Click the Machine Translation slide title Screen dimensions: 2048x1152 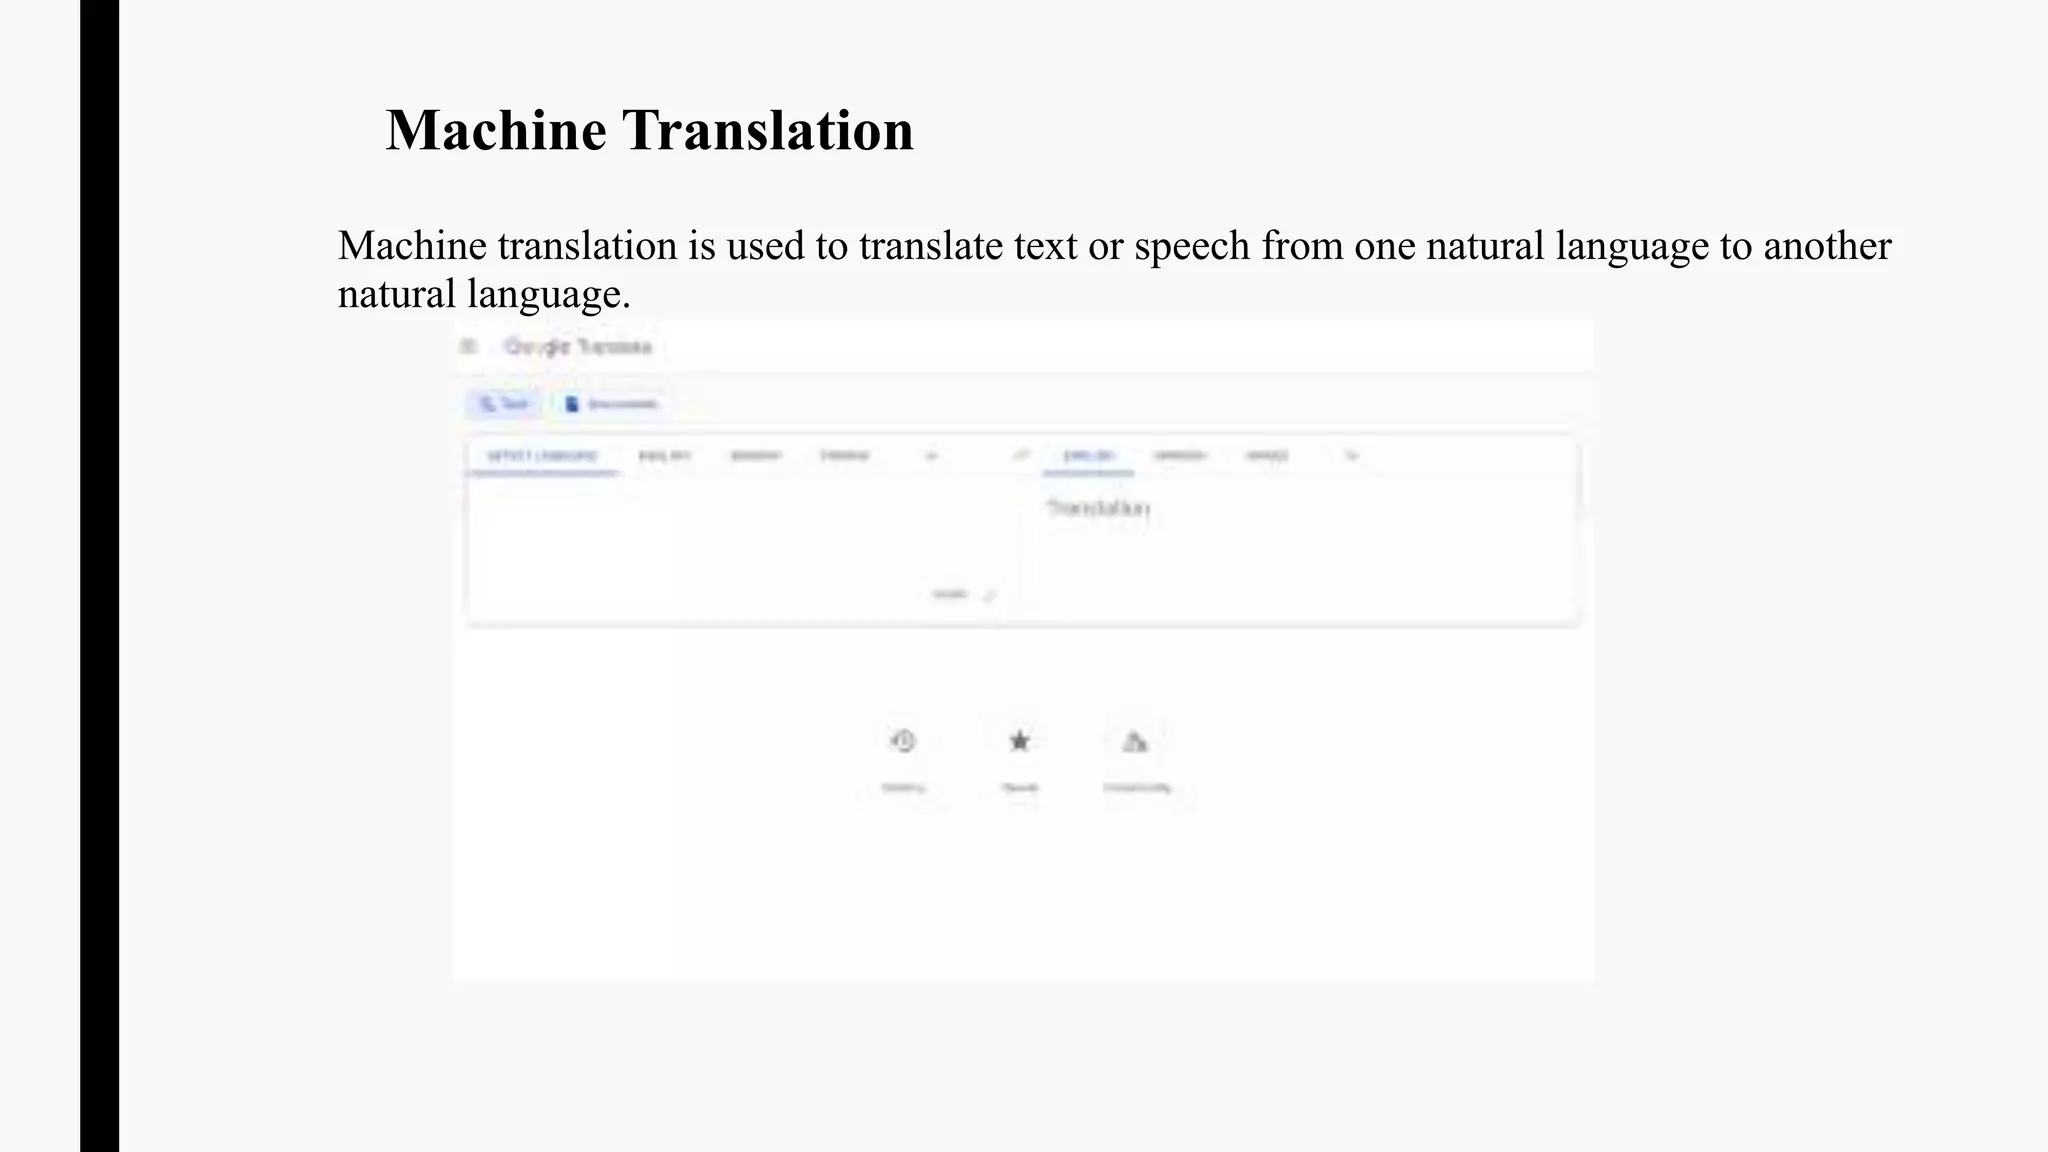coord(650,130)
